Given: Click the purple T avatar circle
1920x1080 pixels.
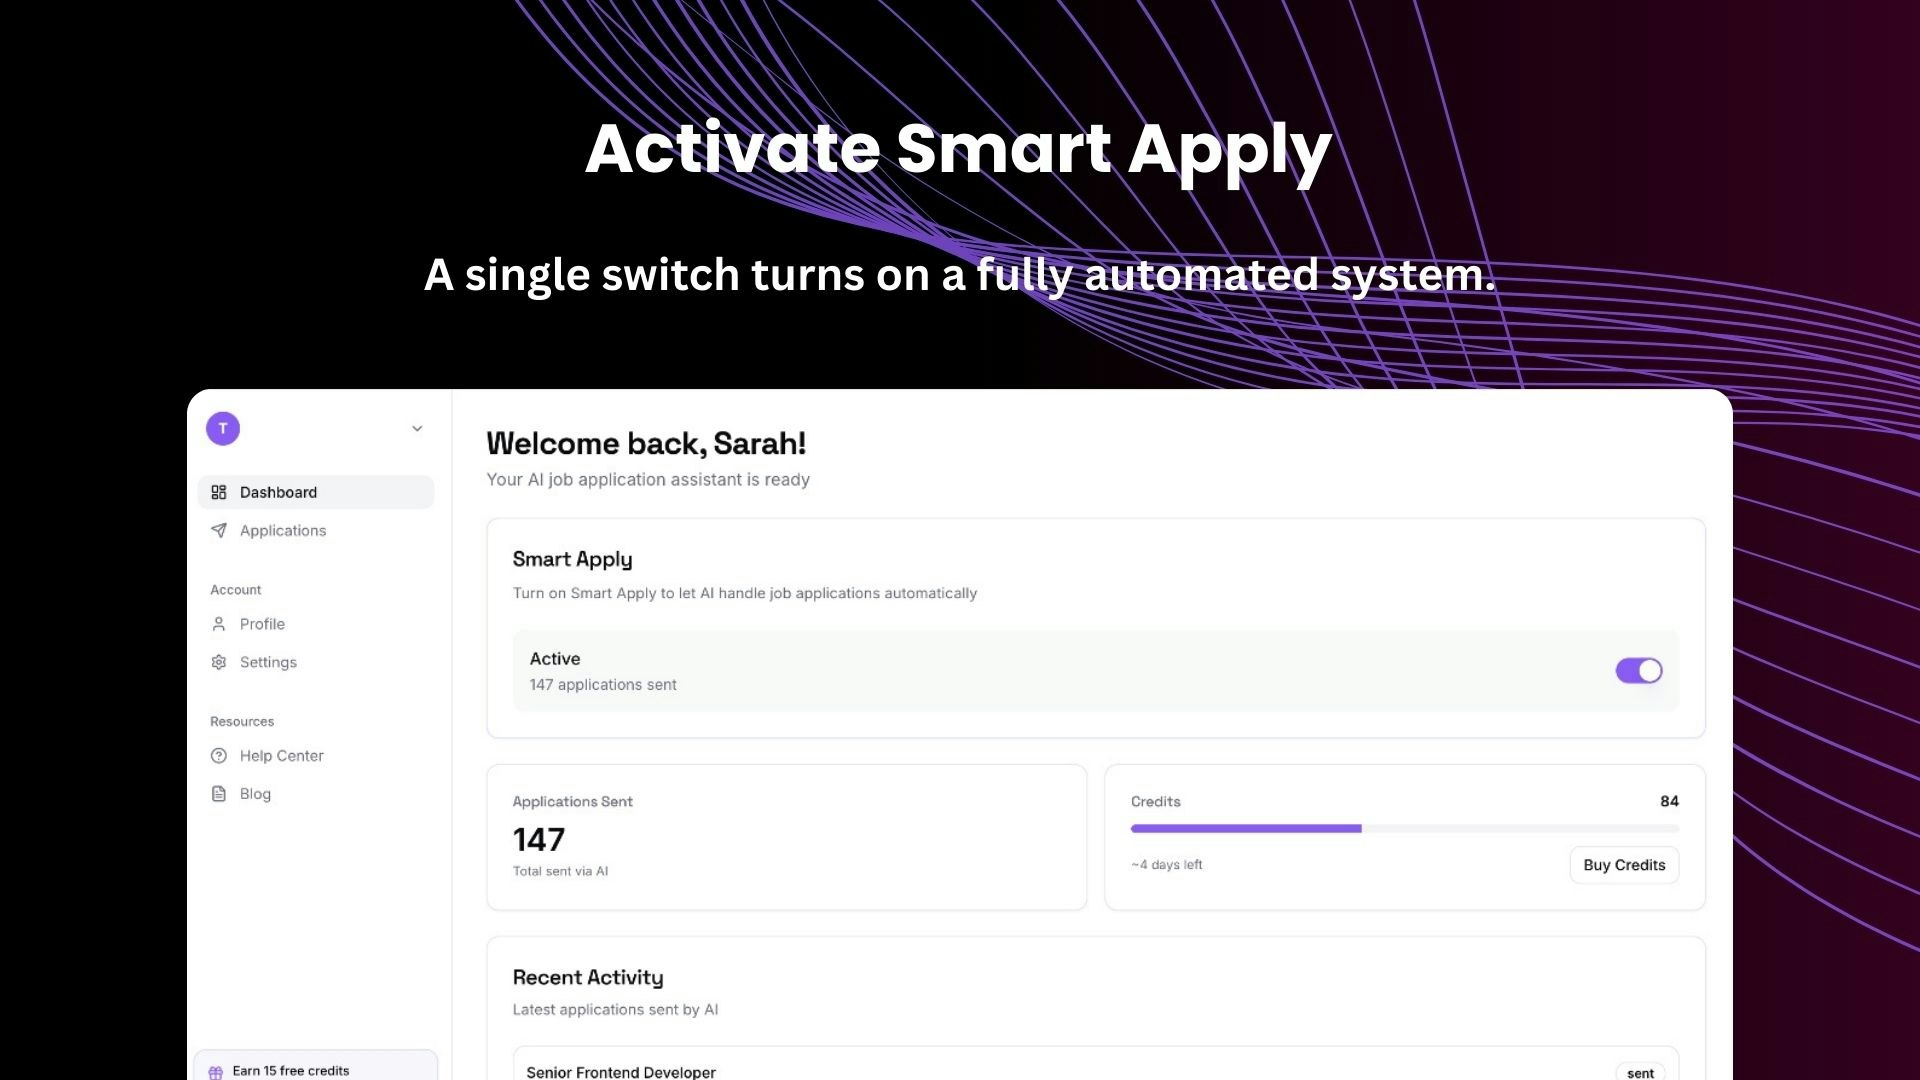Looking at the screenshot, I should point(222,428).
